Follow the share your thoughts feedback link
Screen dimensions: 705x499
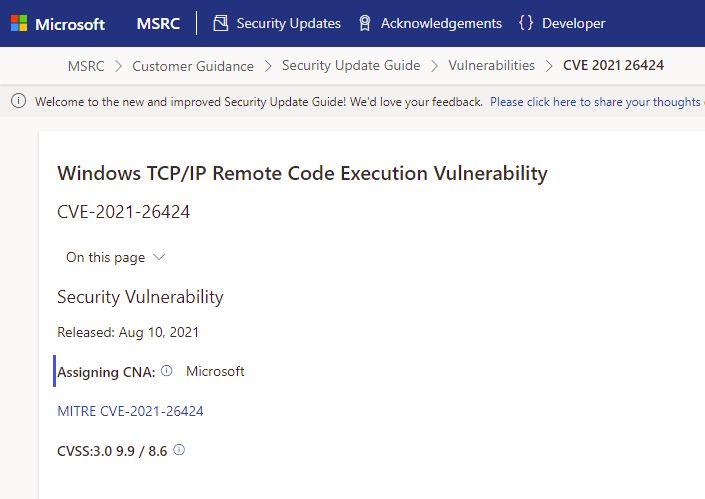[596, 102]
